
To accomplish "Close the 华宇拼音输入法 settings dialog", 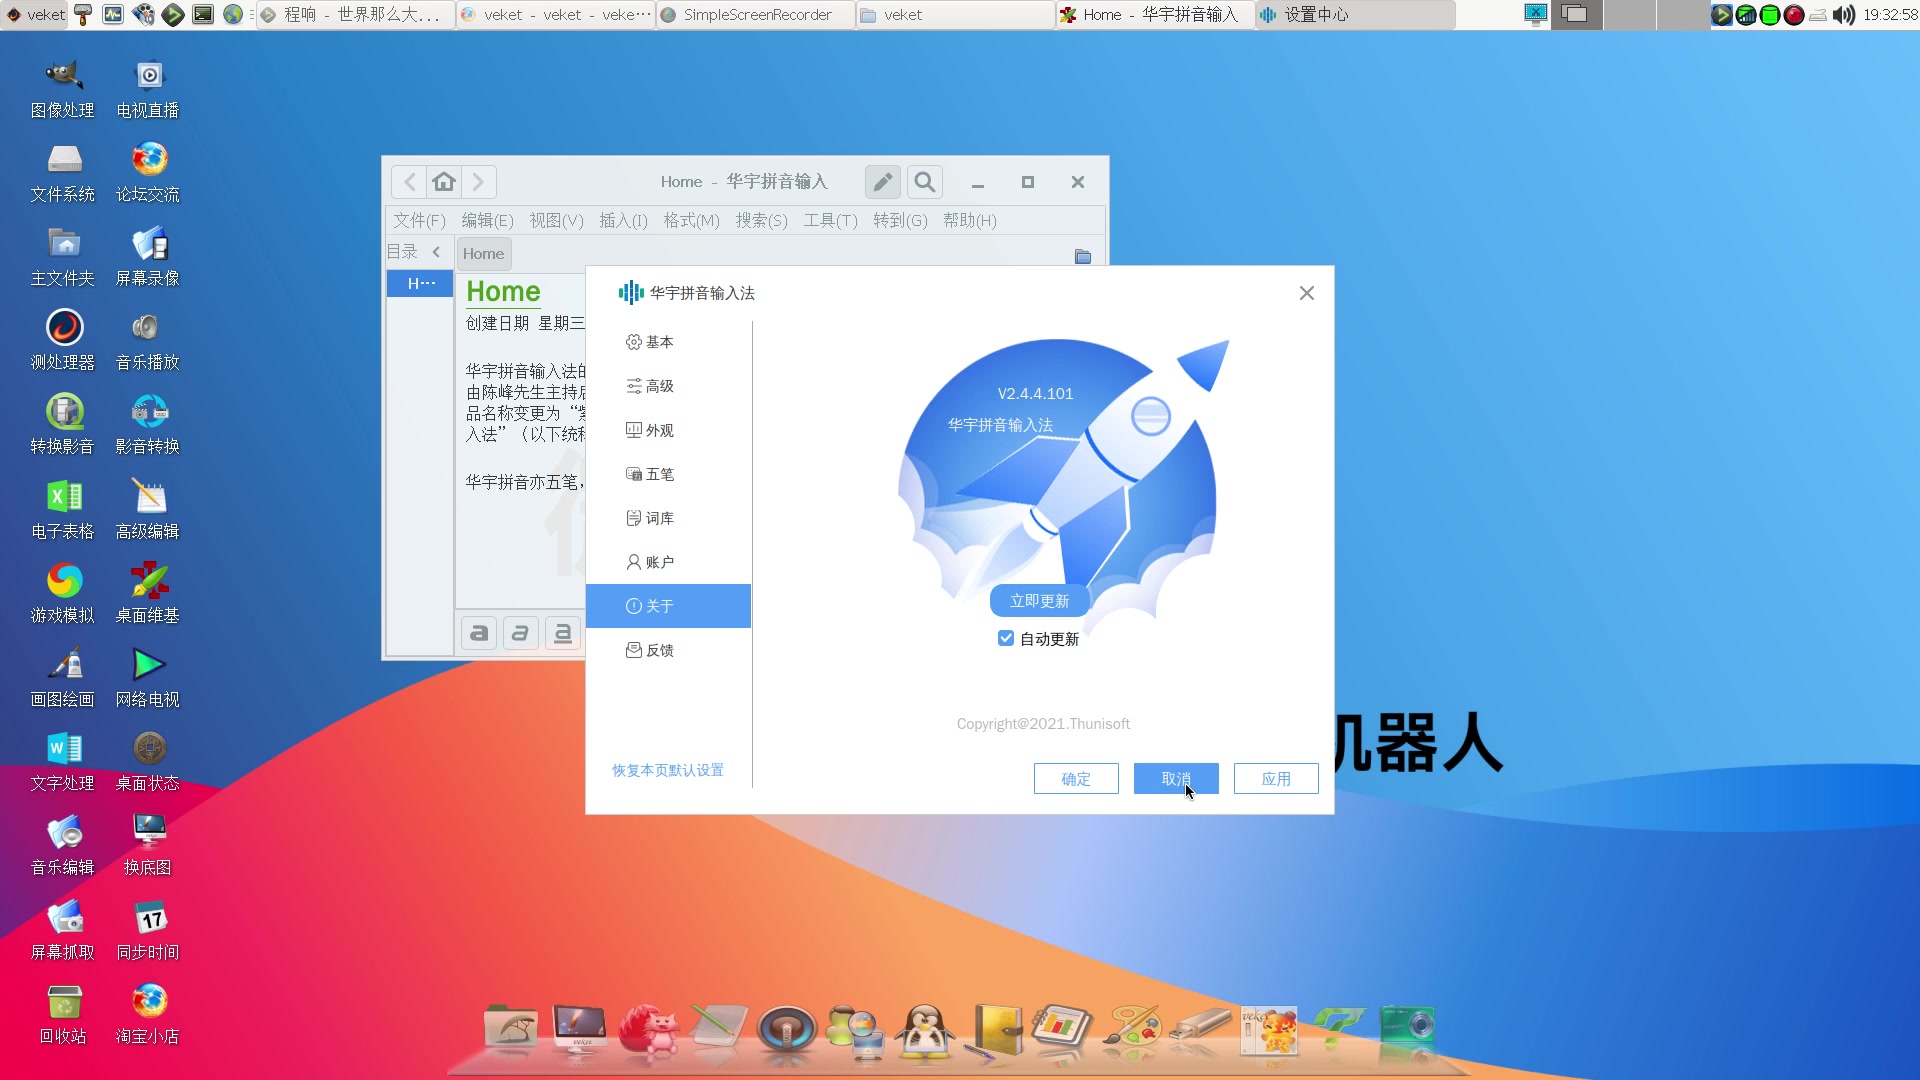I will tap(1306, 293).
